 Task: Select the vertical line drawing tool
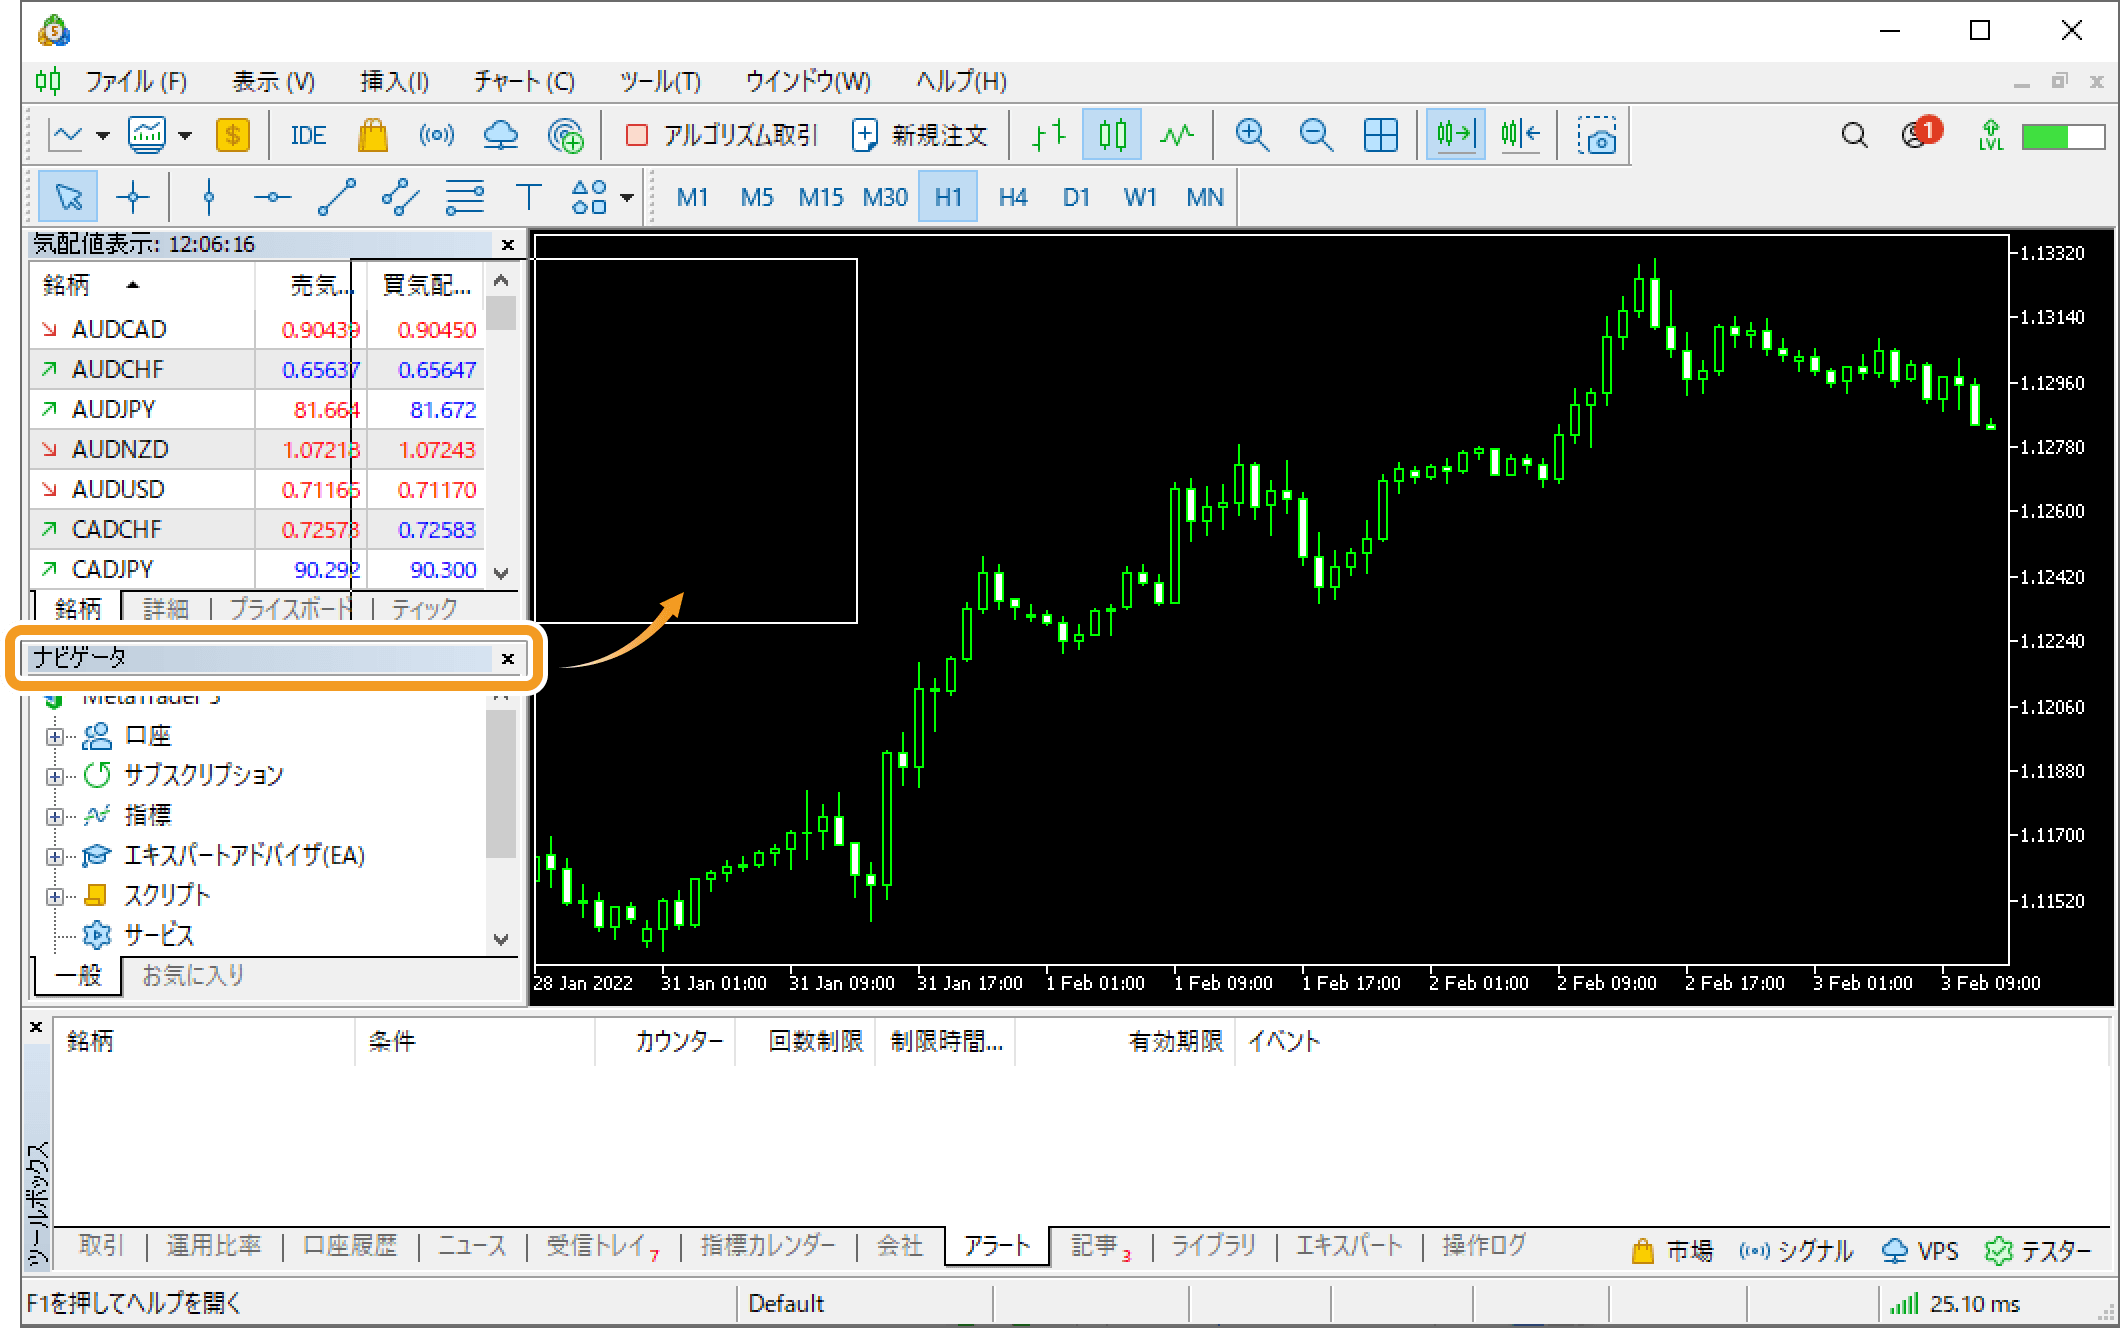(208, 197)
